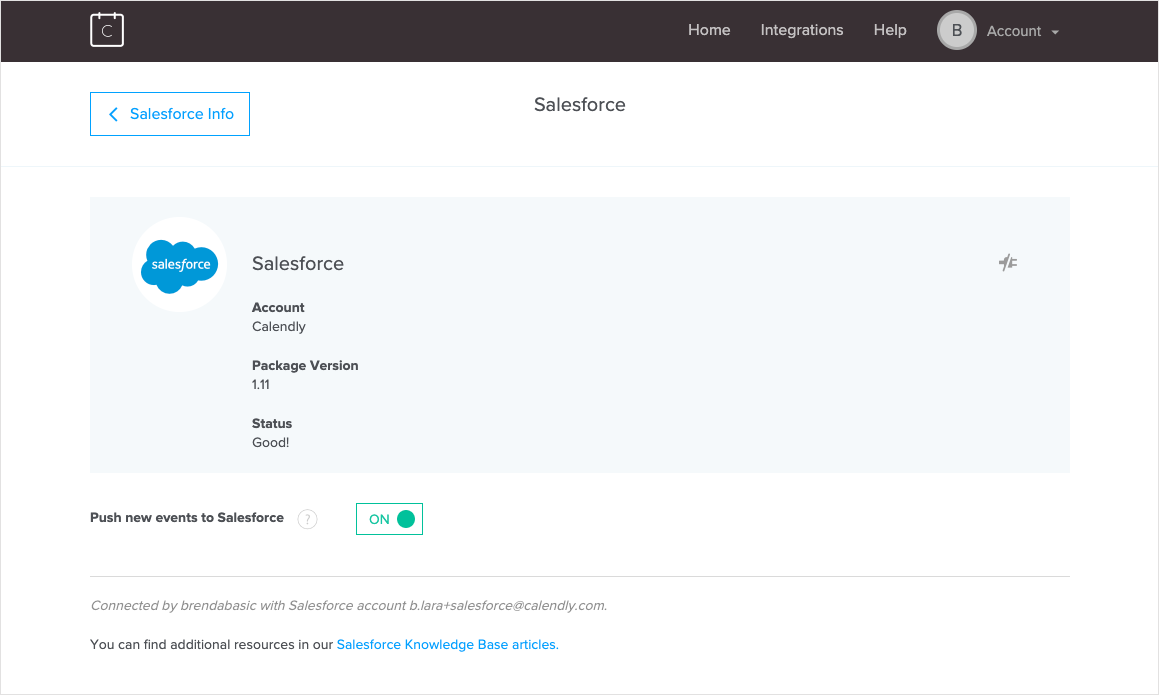The image size is (1159, 695).
Task: Open the Integrations menu item
Action: pyautogui.click(x=802, y=30)
